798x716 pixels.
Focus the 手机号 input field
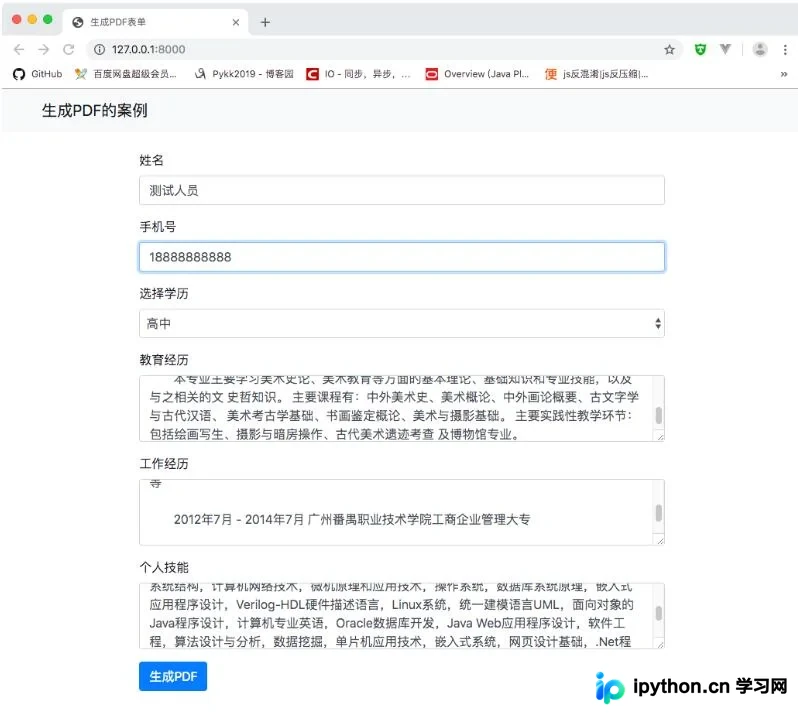pos(402,257)
